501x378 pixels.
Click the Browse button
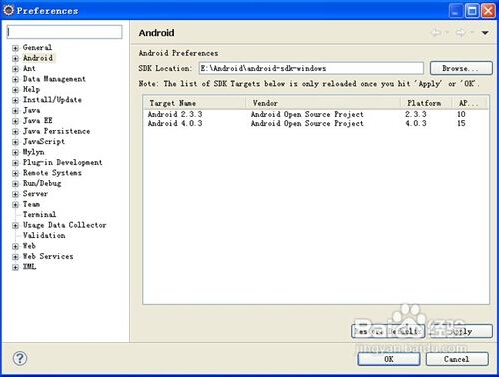(x=461, y=68)
